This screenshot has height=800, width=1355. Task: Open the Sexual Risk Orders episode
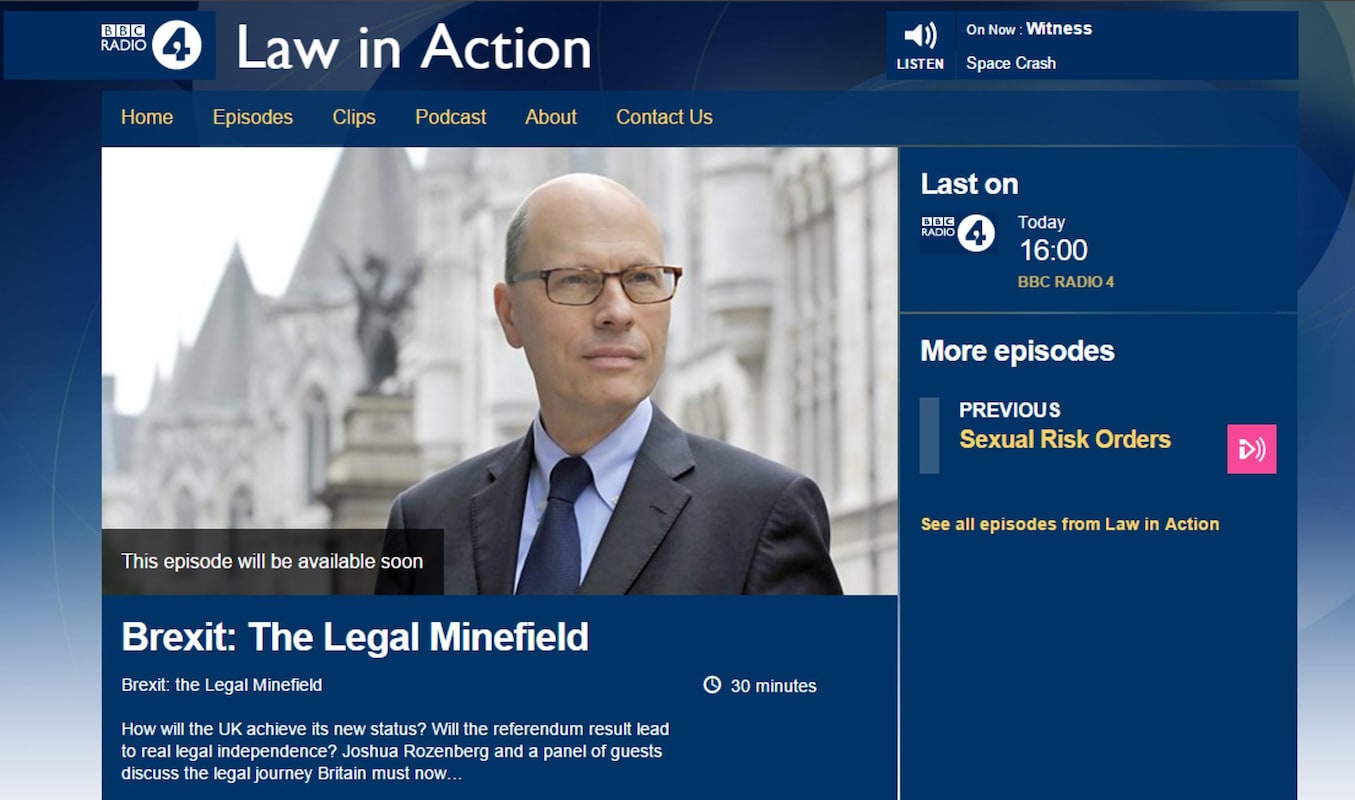coord(1065,439)
